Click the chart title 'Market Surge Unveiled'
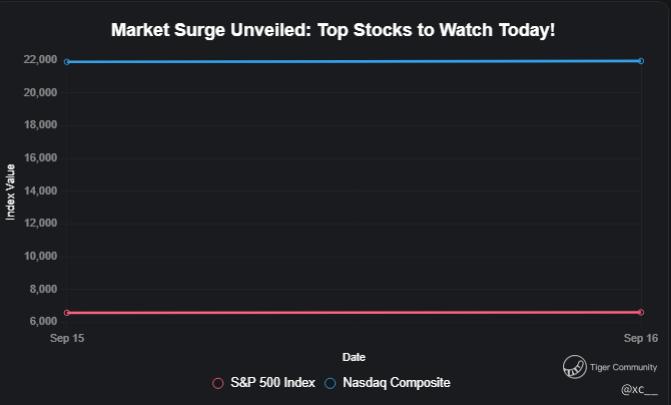The height and width of the screenshot is (405, 671). pos(333,30)
